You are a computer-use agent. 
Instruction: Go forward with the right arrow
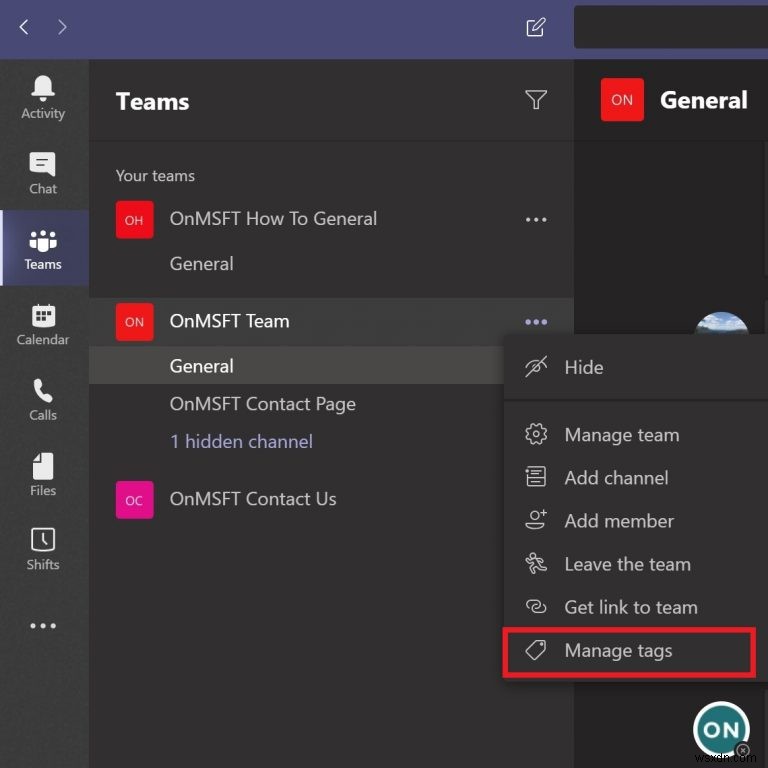click(x=62, y=27)
